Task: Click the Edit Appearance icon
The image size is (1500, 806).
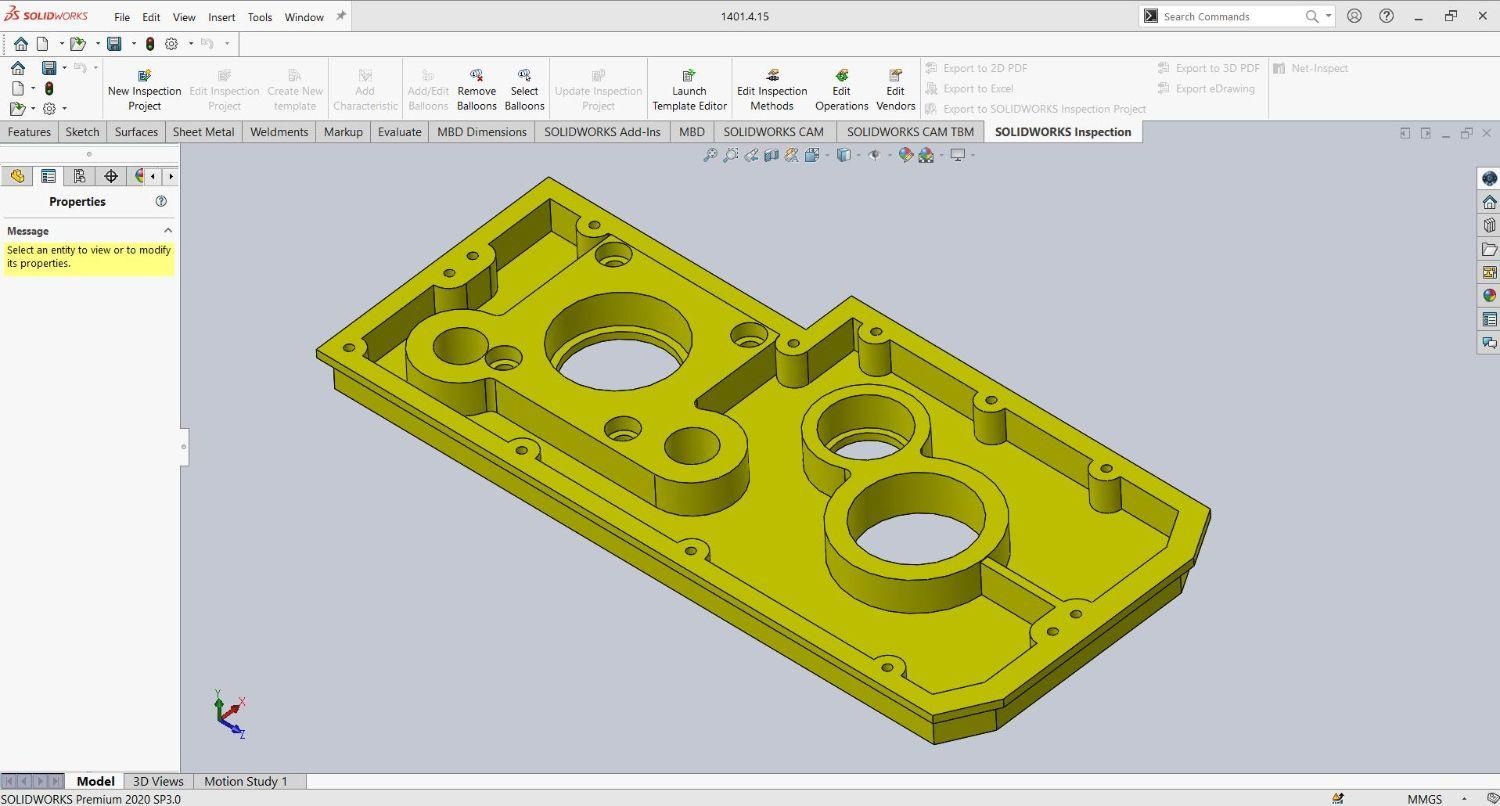Action: [x=905, y=155]
